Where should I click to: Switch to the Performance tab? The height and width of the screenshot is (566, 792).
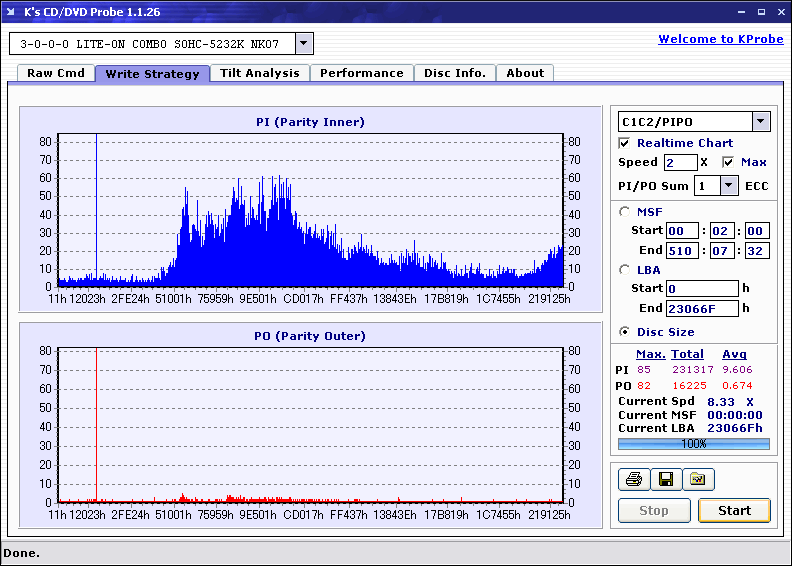click(x=362, y=73)
